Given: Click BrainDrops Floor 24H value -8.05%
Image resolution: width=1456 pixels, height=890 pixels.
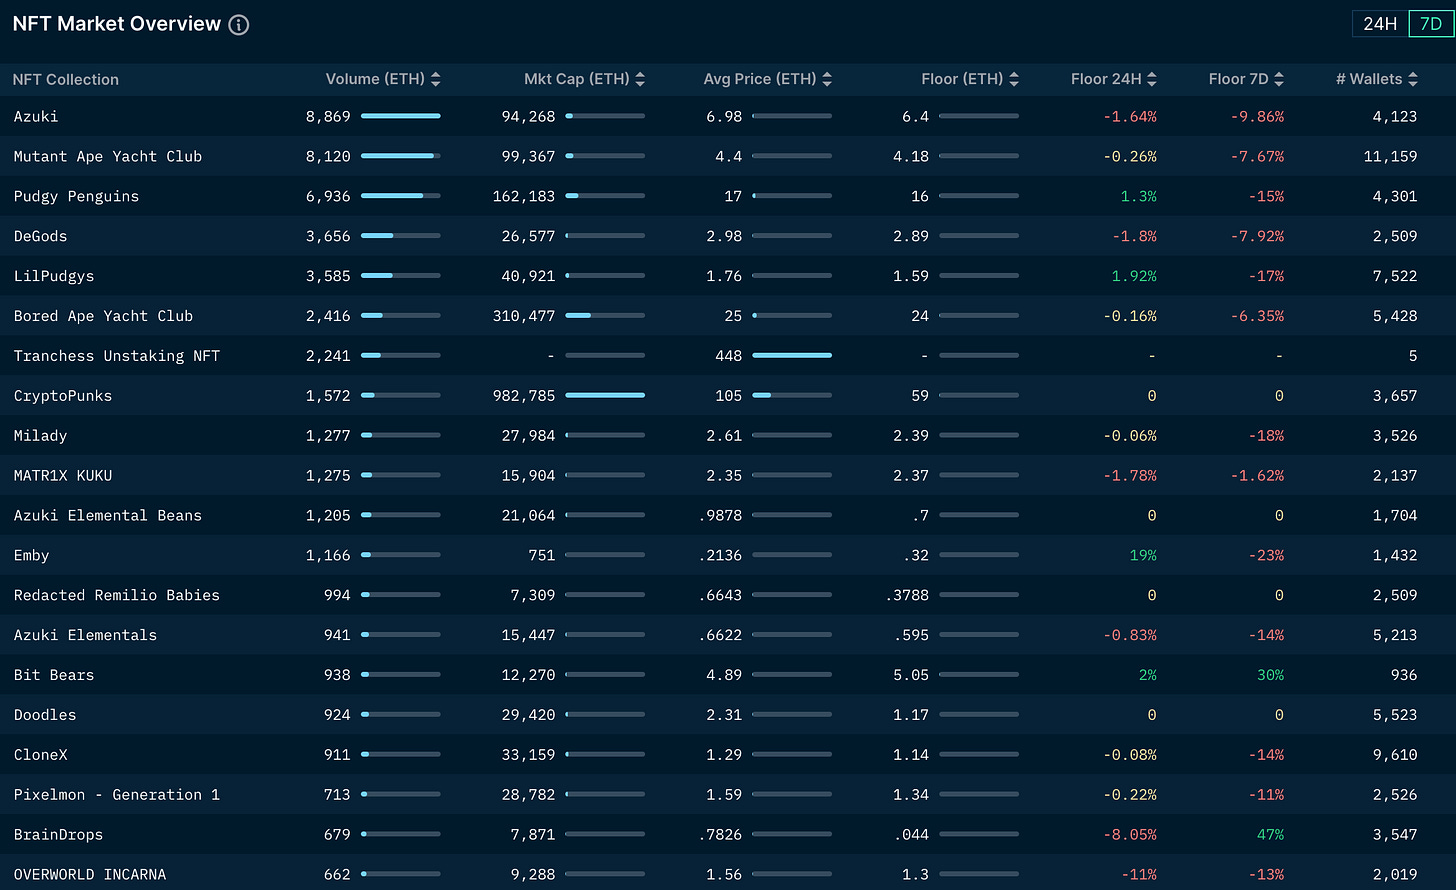Looking at the screenshot, I should [x=1130, y=835].
